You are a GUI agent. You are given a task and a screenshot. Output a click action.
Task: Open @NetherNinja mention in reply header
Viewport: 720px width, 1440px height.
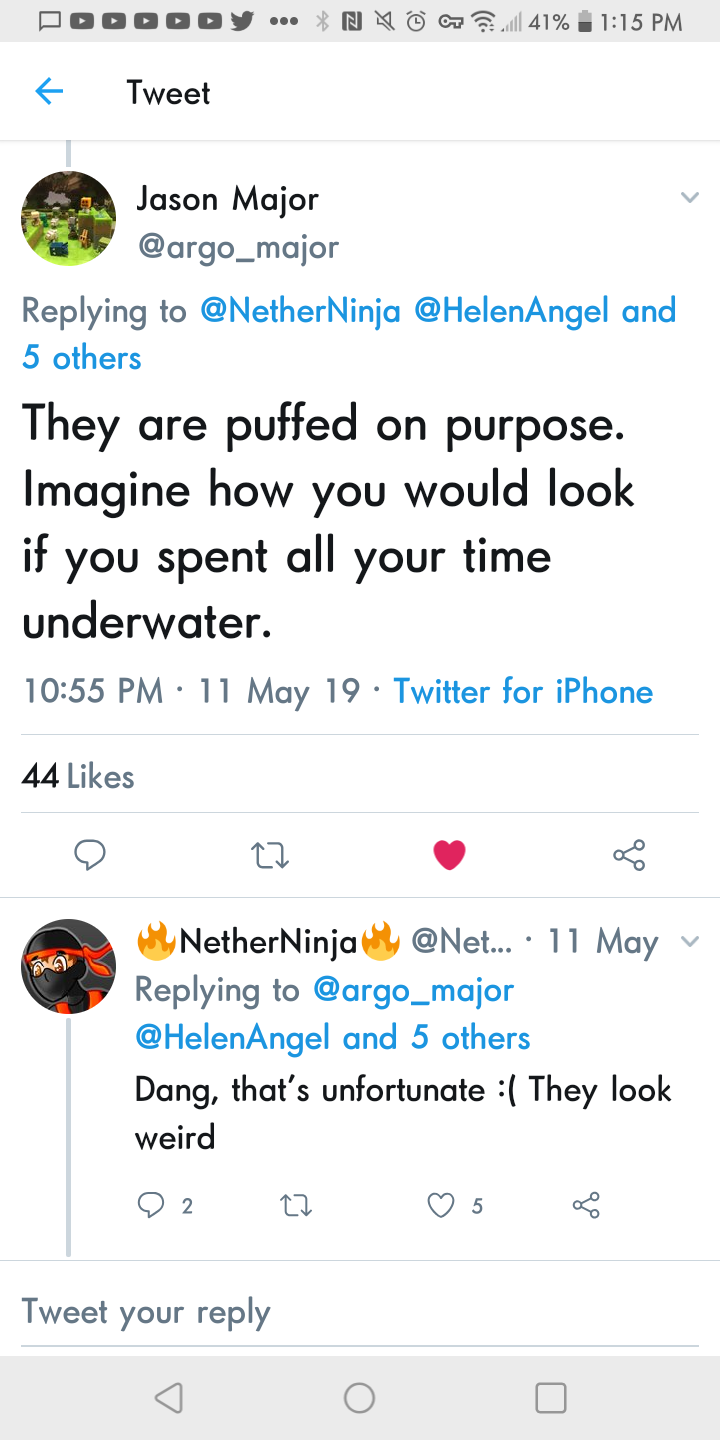pyautogui.click(x=300, y=311)
